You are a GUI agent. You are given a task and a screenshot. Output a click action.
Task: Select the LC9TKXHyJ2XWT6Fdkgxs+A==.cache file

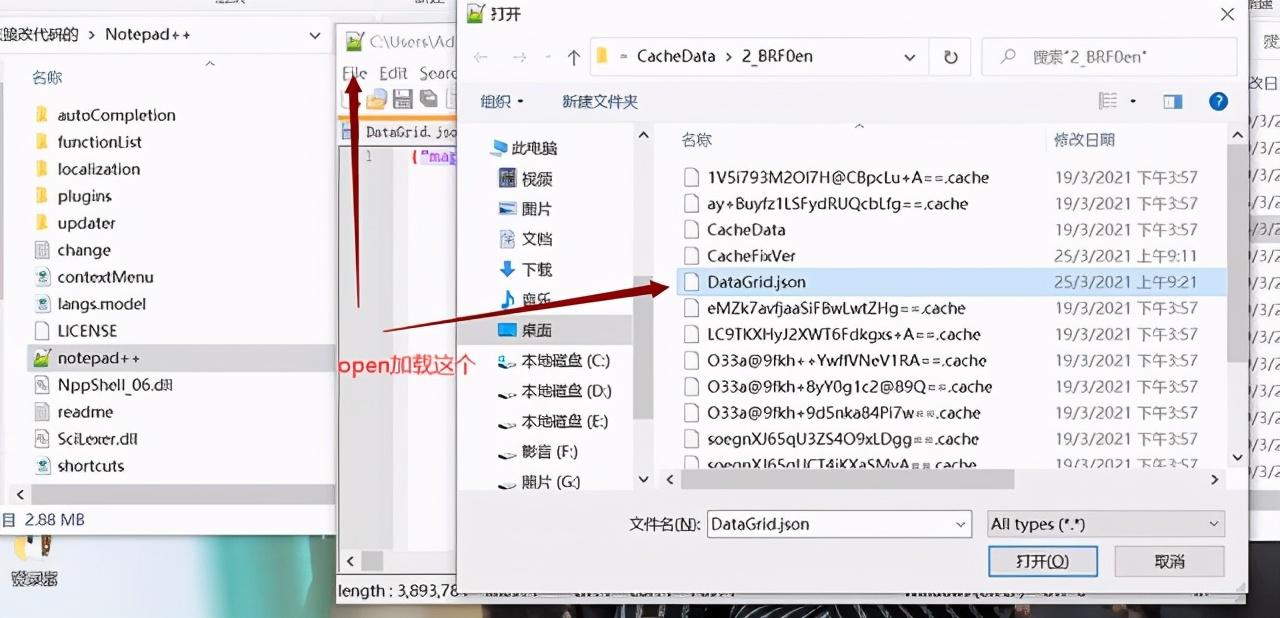[x=832, y=334]
